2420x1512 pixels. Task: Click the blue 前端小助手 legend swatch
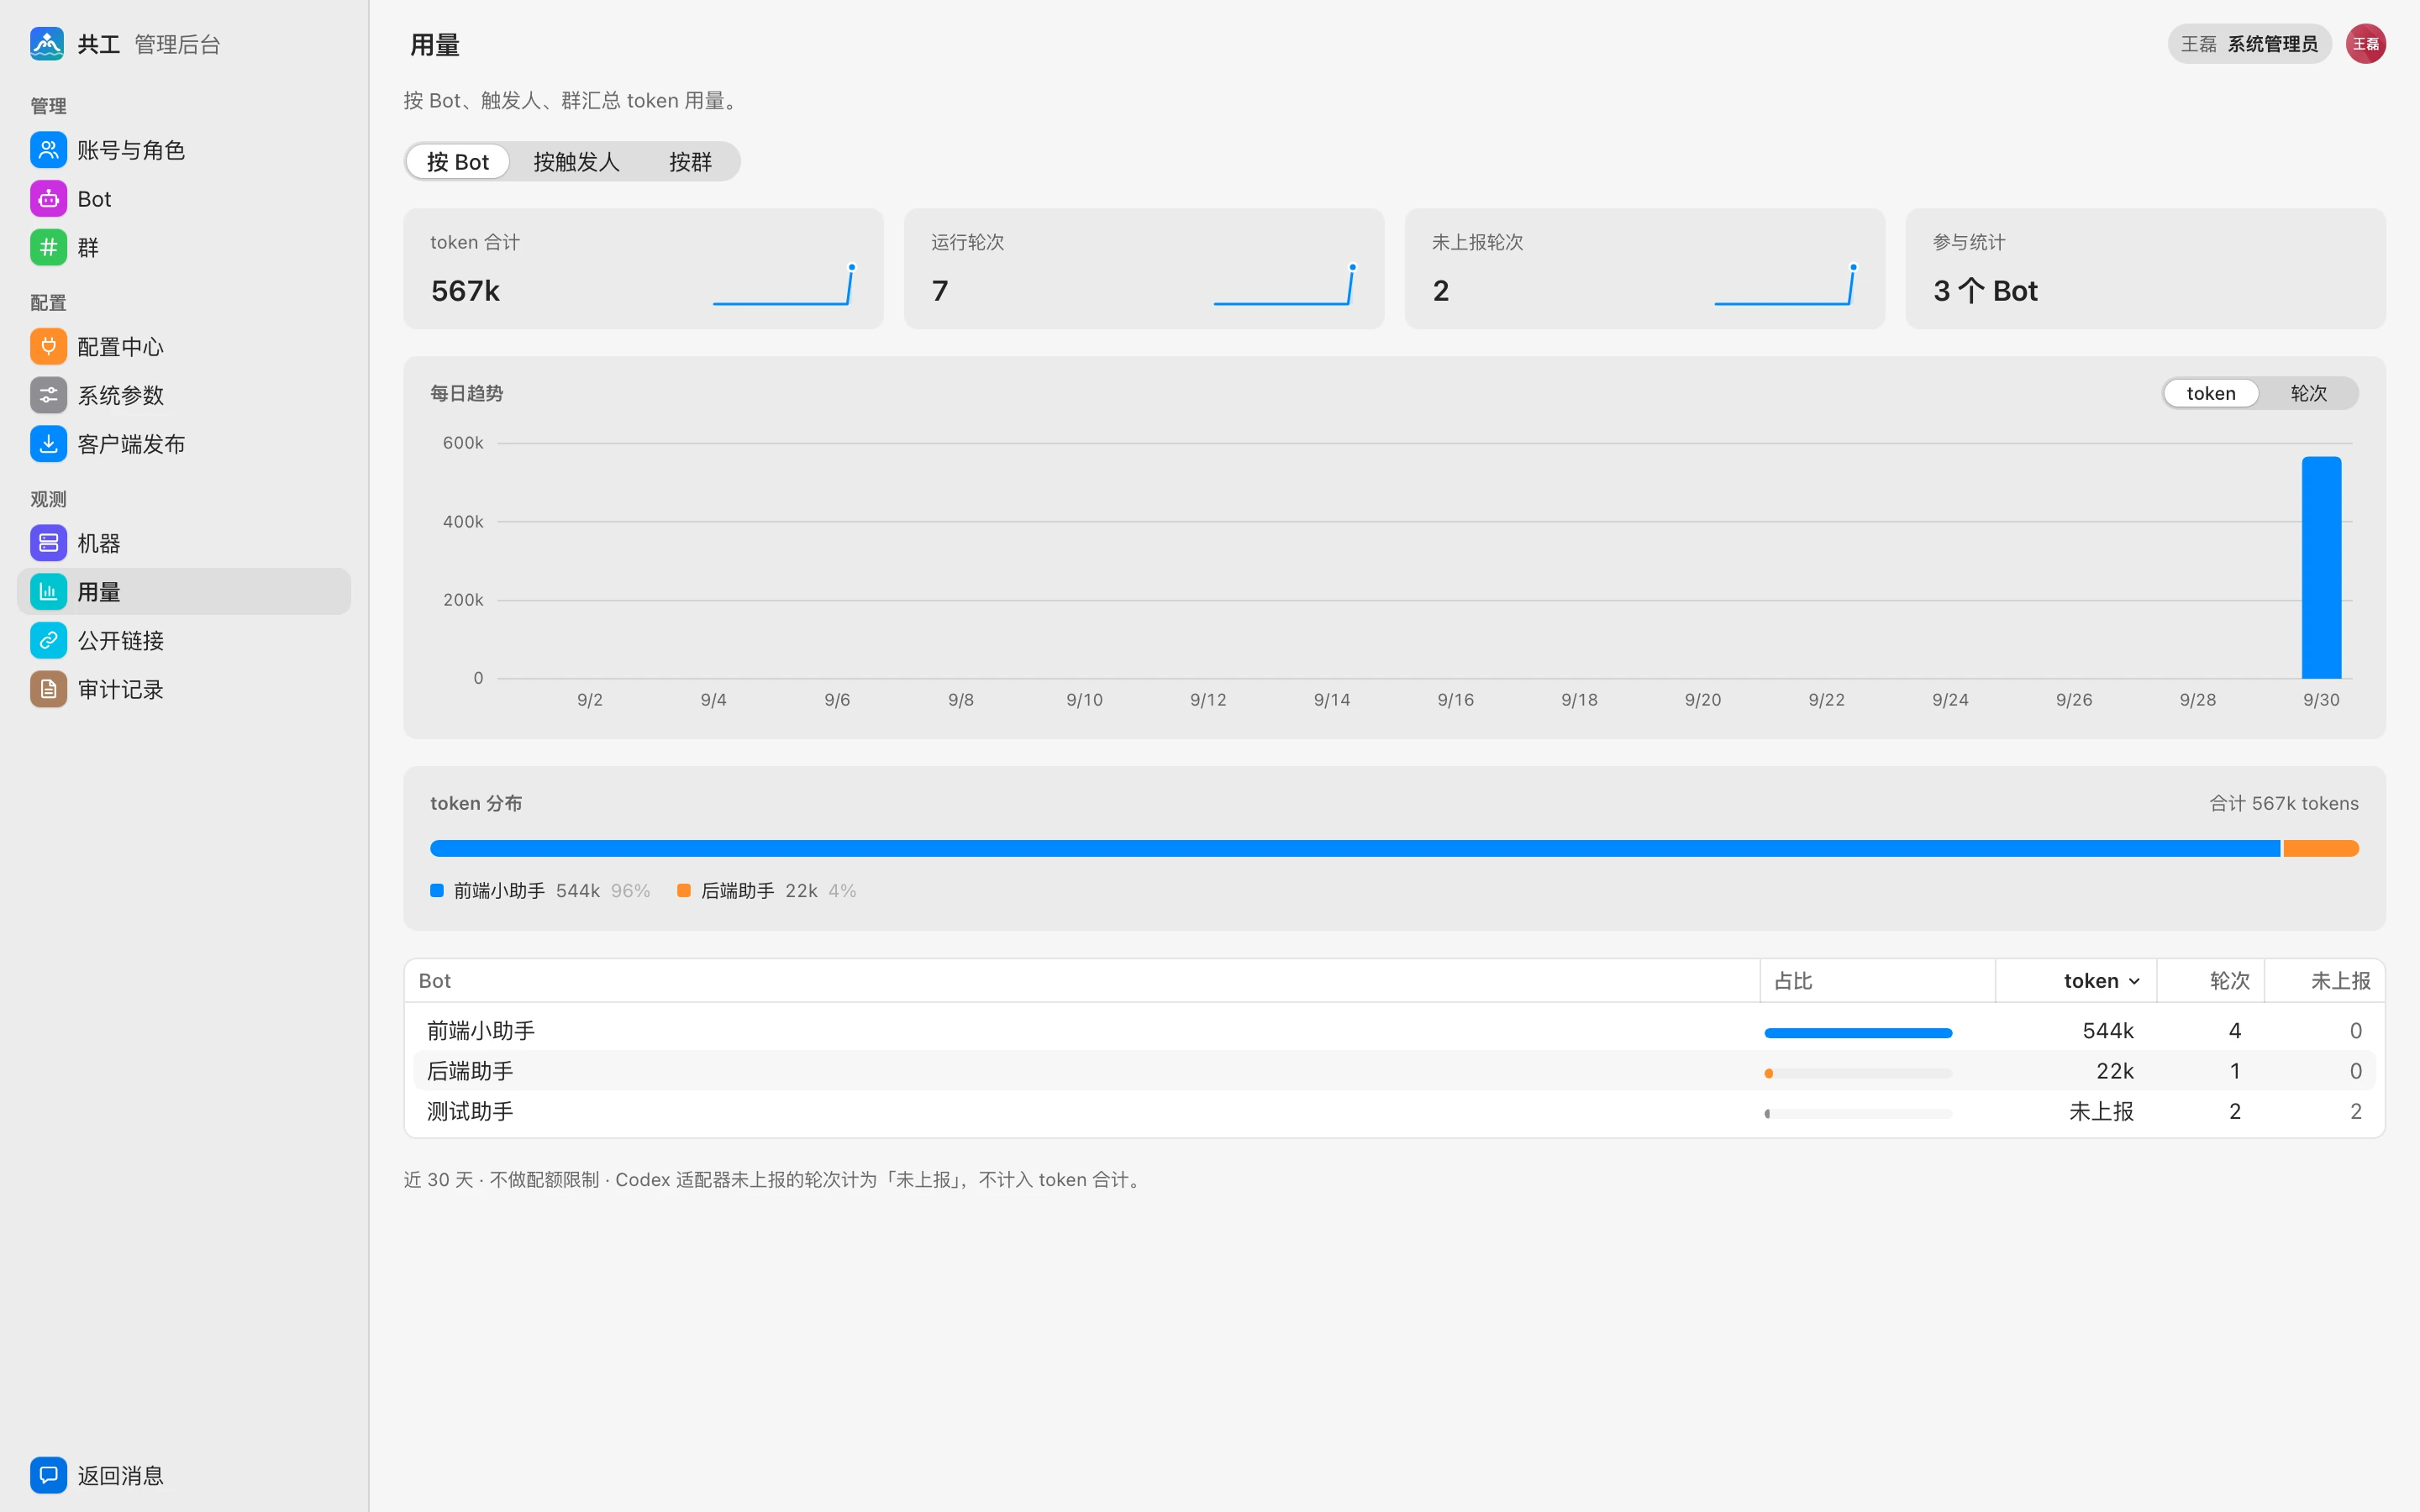pyautogui.click(x=437, y=890)
